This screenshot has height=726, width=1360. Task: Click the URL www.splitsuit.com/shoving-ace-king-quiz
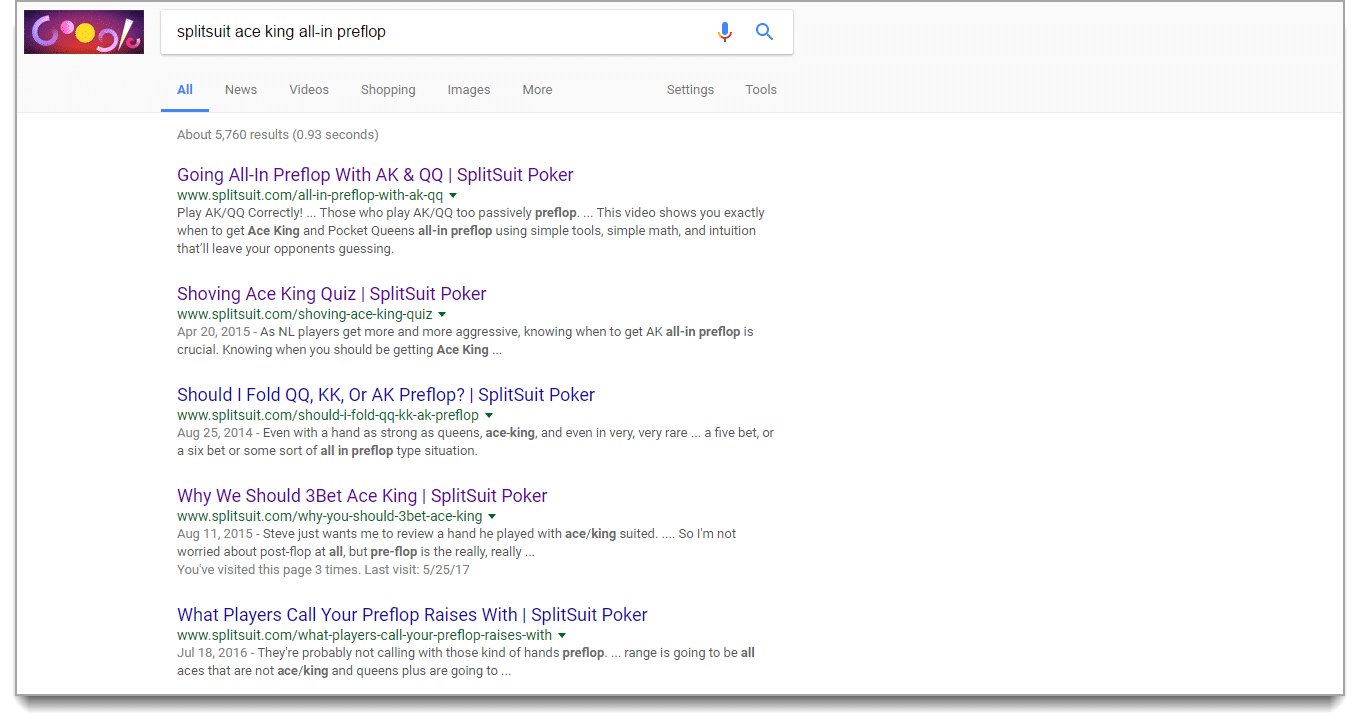click(x=305, y=314)
